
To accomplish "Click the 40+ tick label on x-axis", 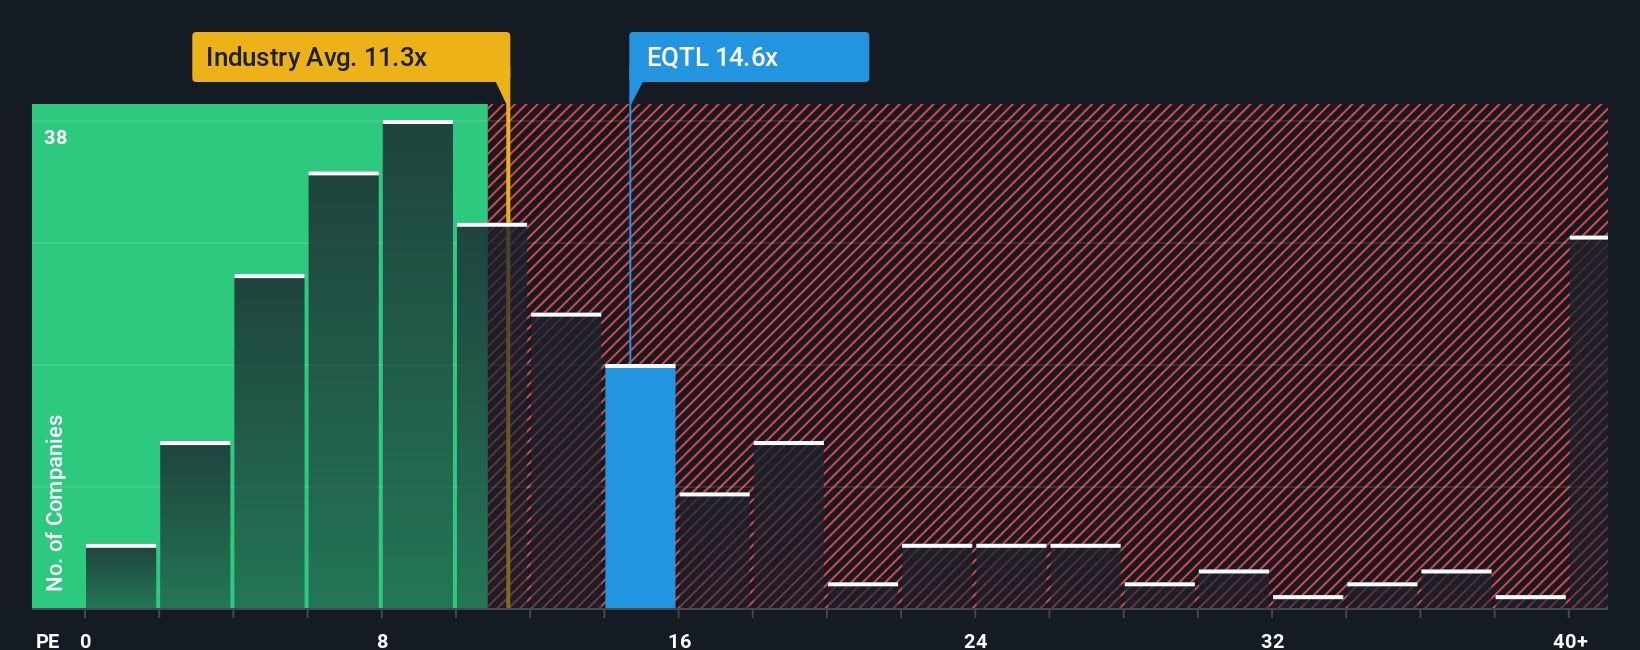I will pos(1570,640).
